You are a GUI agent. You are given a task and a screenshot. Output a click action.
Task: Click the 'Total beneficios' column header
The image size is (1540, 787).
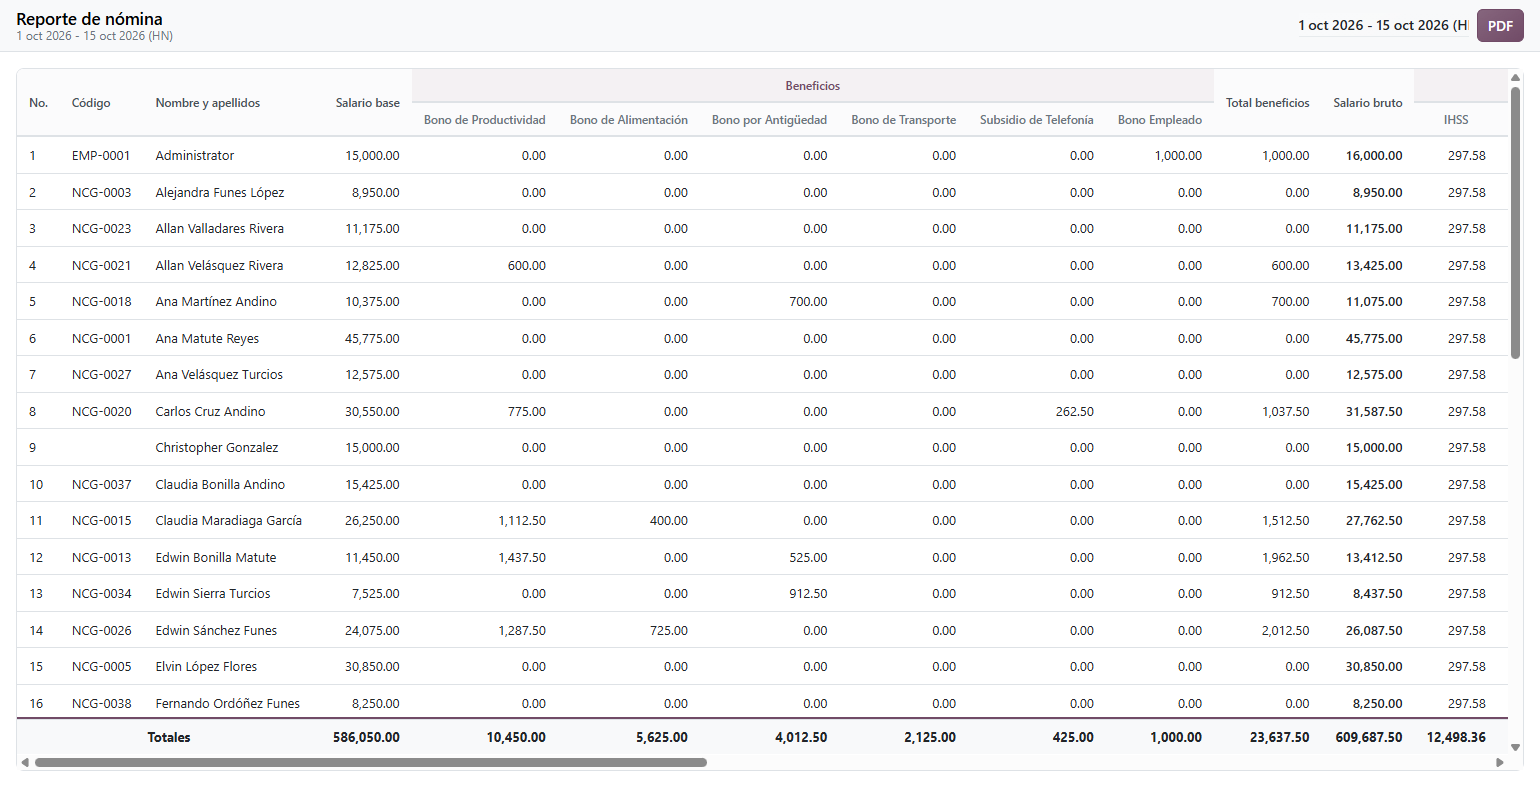click(x=1267, y=103)
